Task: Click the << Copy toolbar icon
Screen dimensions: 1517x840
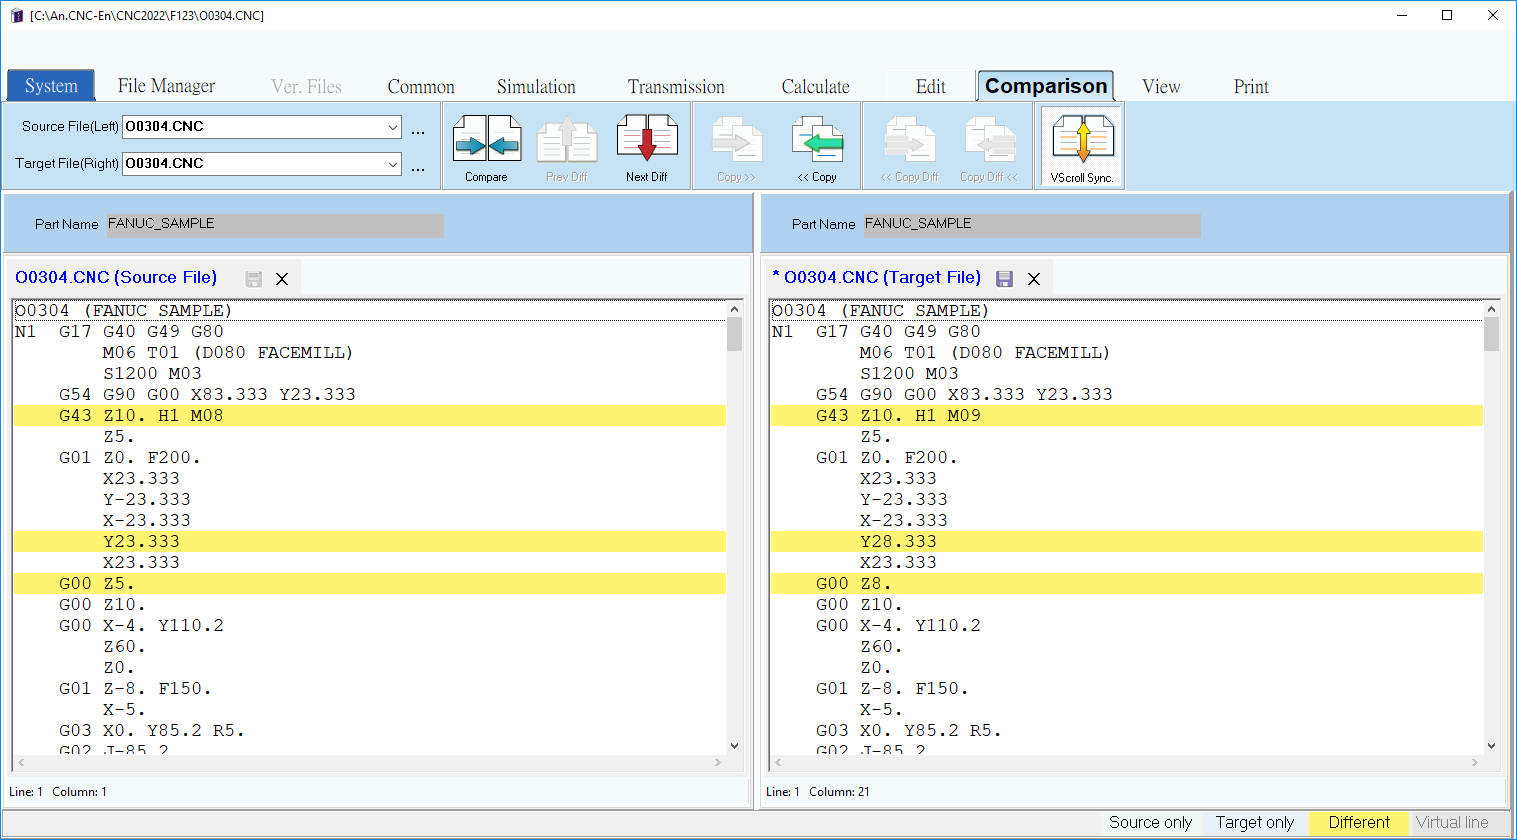Action: [x=817, y=146]
